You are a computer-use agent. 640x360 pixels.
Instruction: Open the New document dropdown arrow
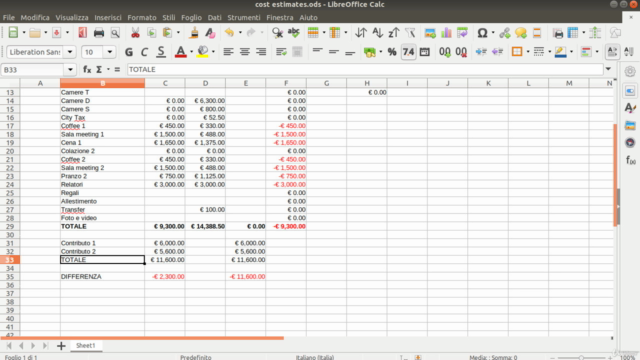click(24, 33)
